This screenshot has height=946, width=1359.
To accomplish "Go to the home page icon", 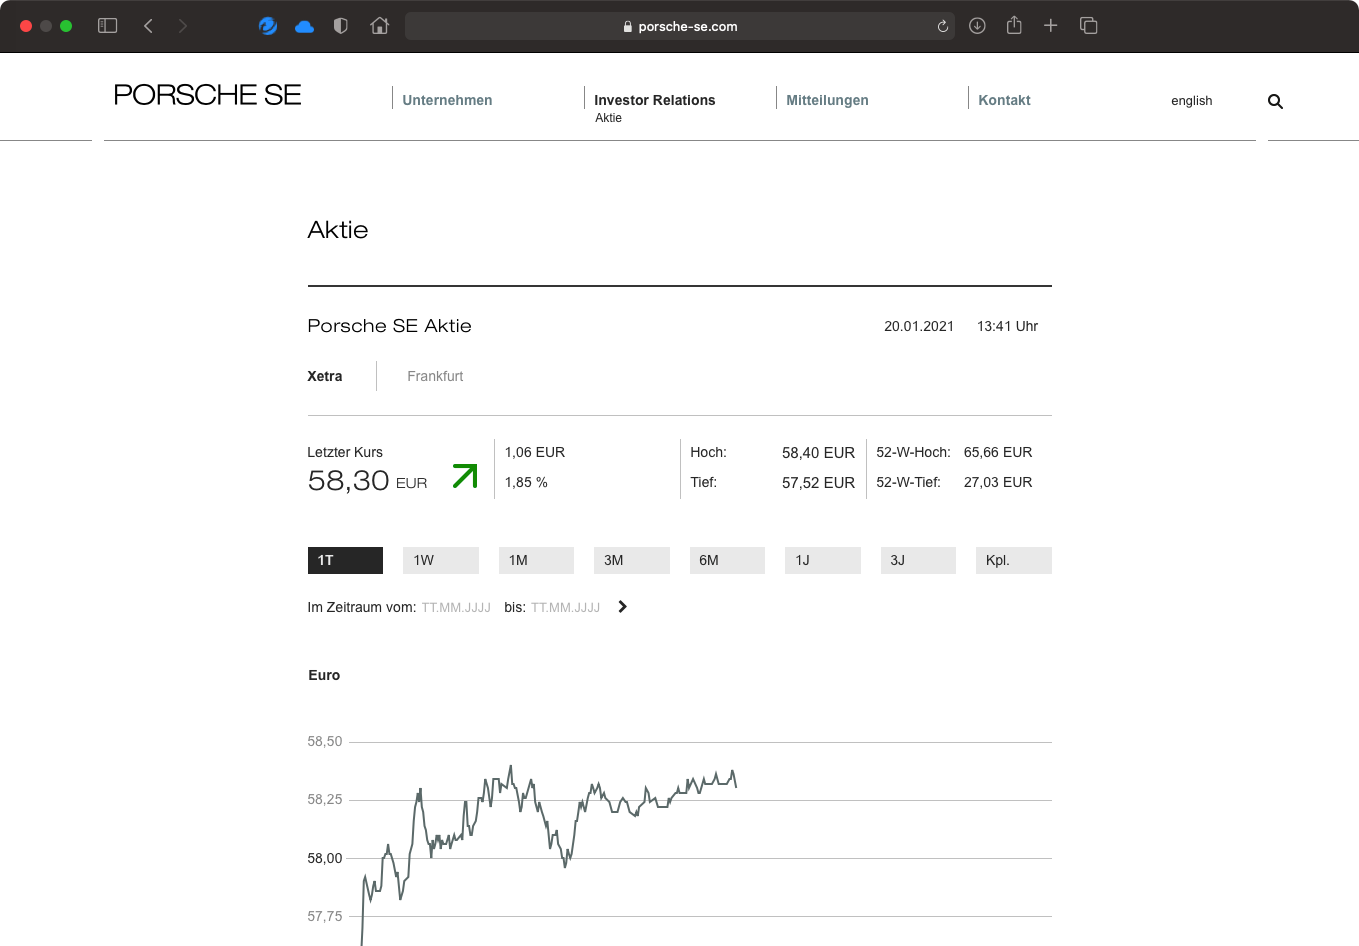I will (379, 26).
